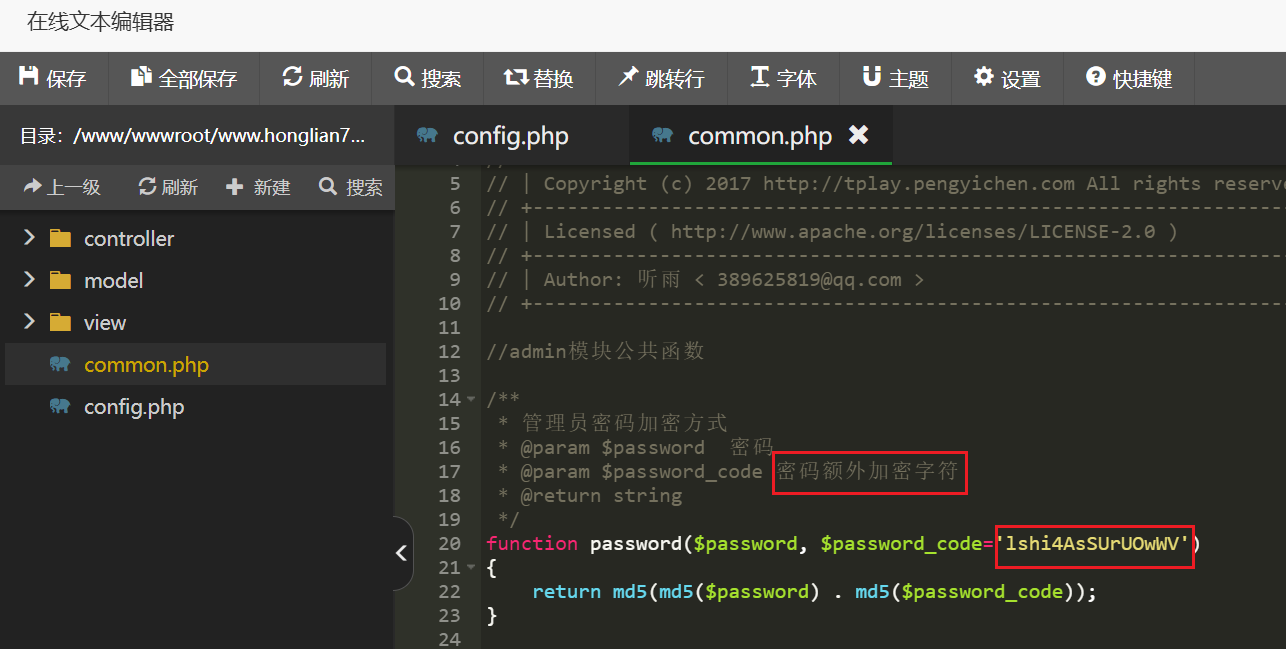The image size is (1286, 649).
Task: Expand the model folder
Action: point(29,280)
